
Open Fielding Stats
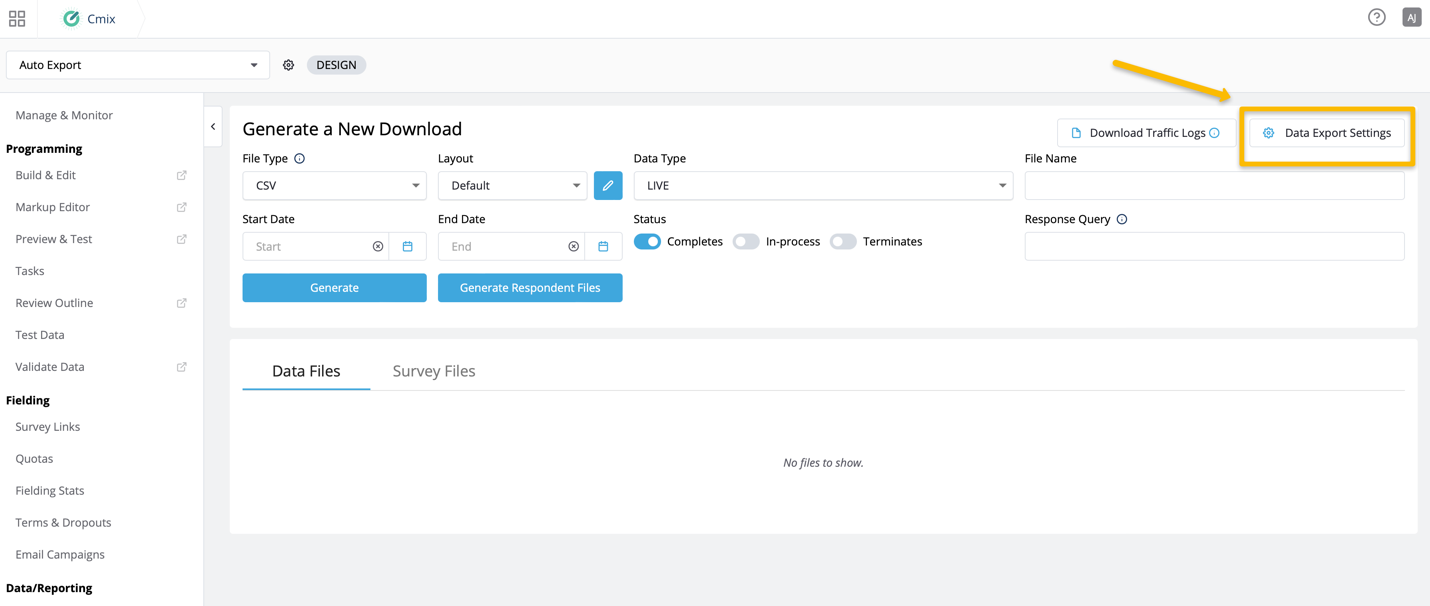click(50, 491)
